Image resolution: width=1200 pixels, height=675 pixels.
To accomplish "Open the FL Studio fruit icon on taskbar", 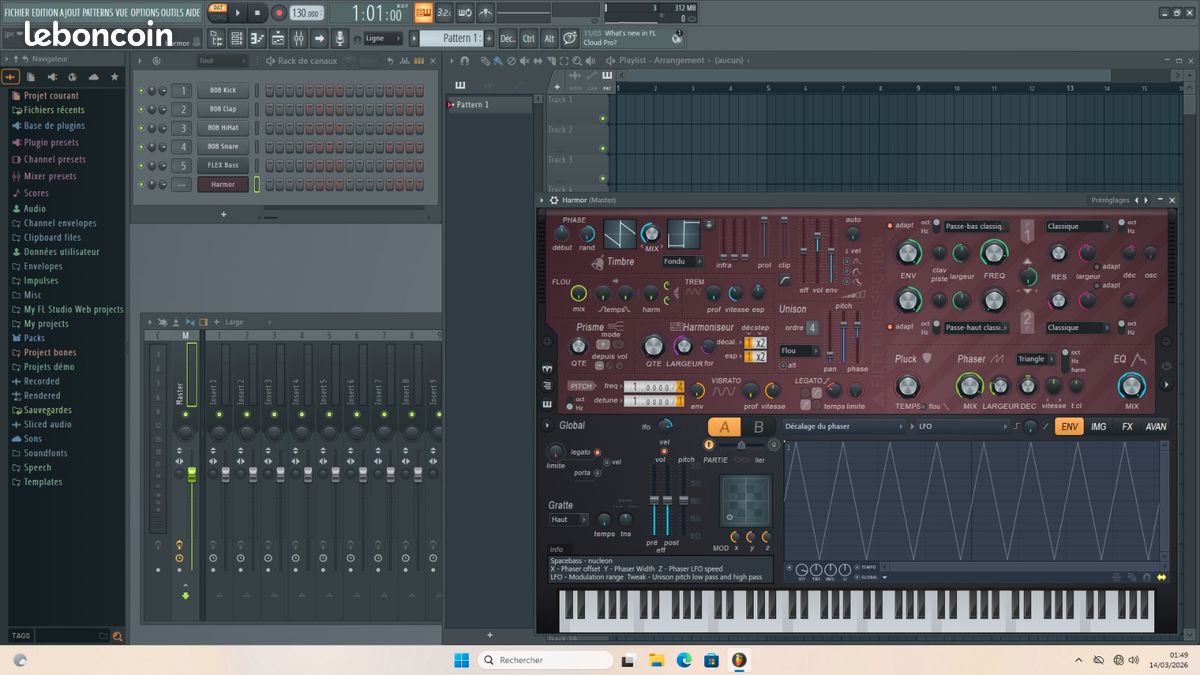I will (739, 660).
